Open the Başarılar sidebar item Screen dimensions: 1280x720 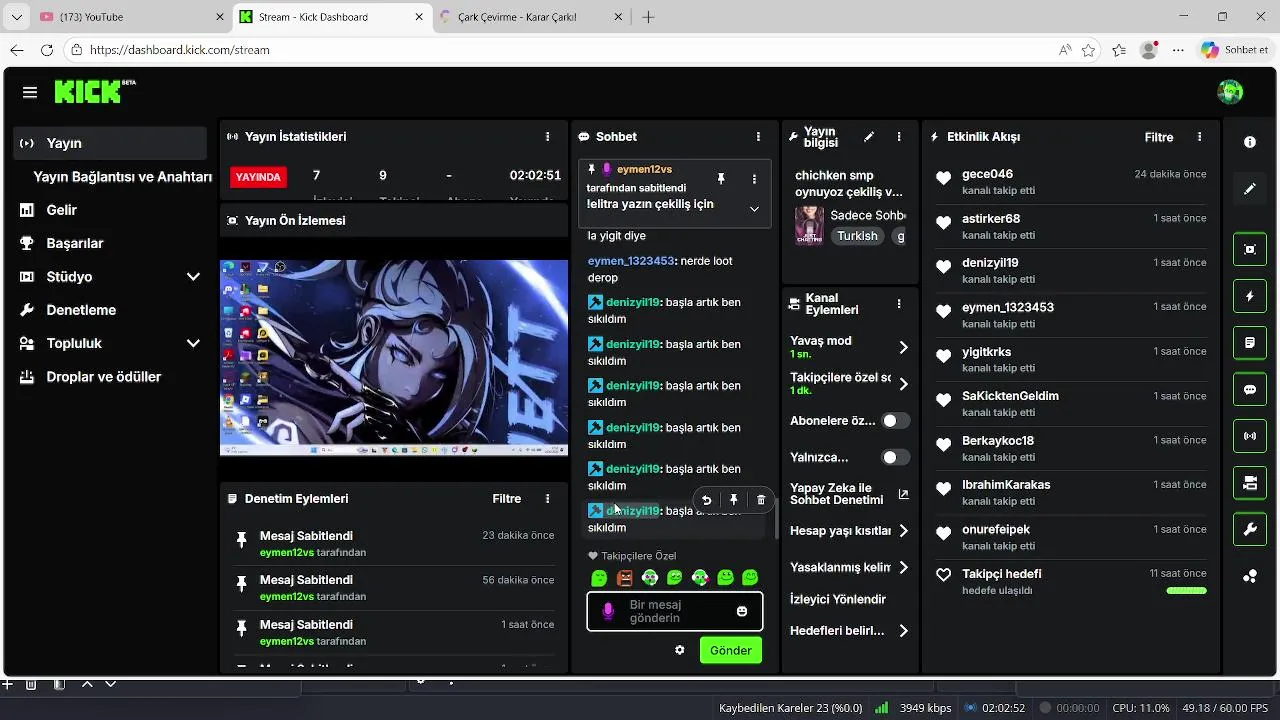(110, 243)
